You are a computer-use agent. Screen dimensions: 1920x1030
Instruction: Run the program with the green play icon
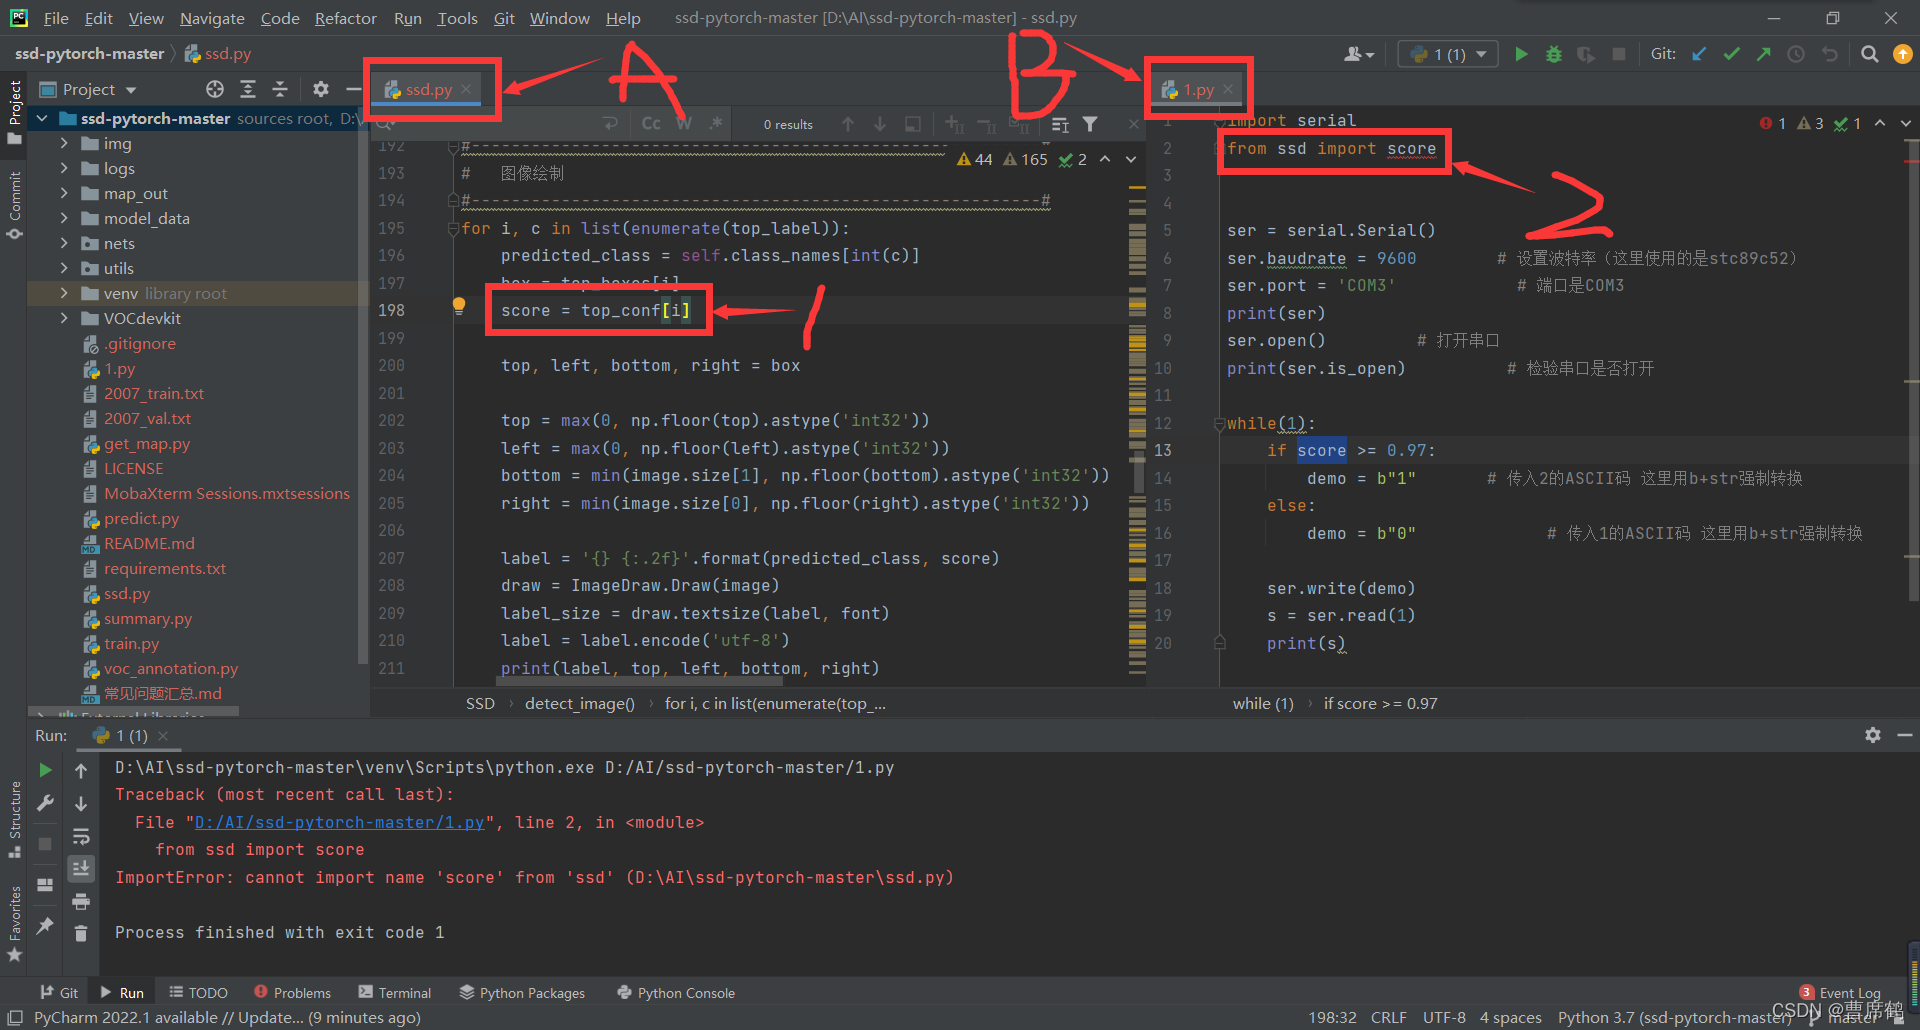pos(1521,54)
